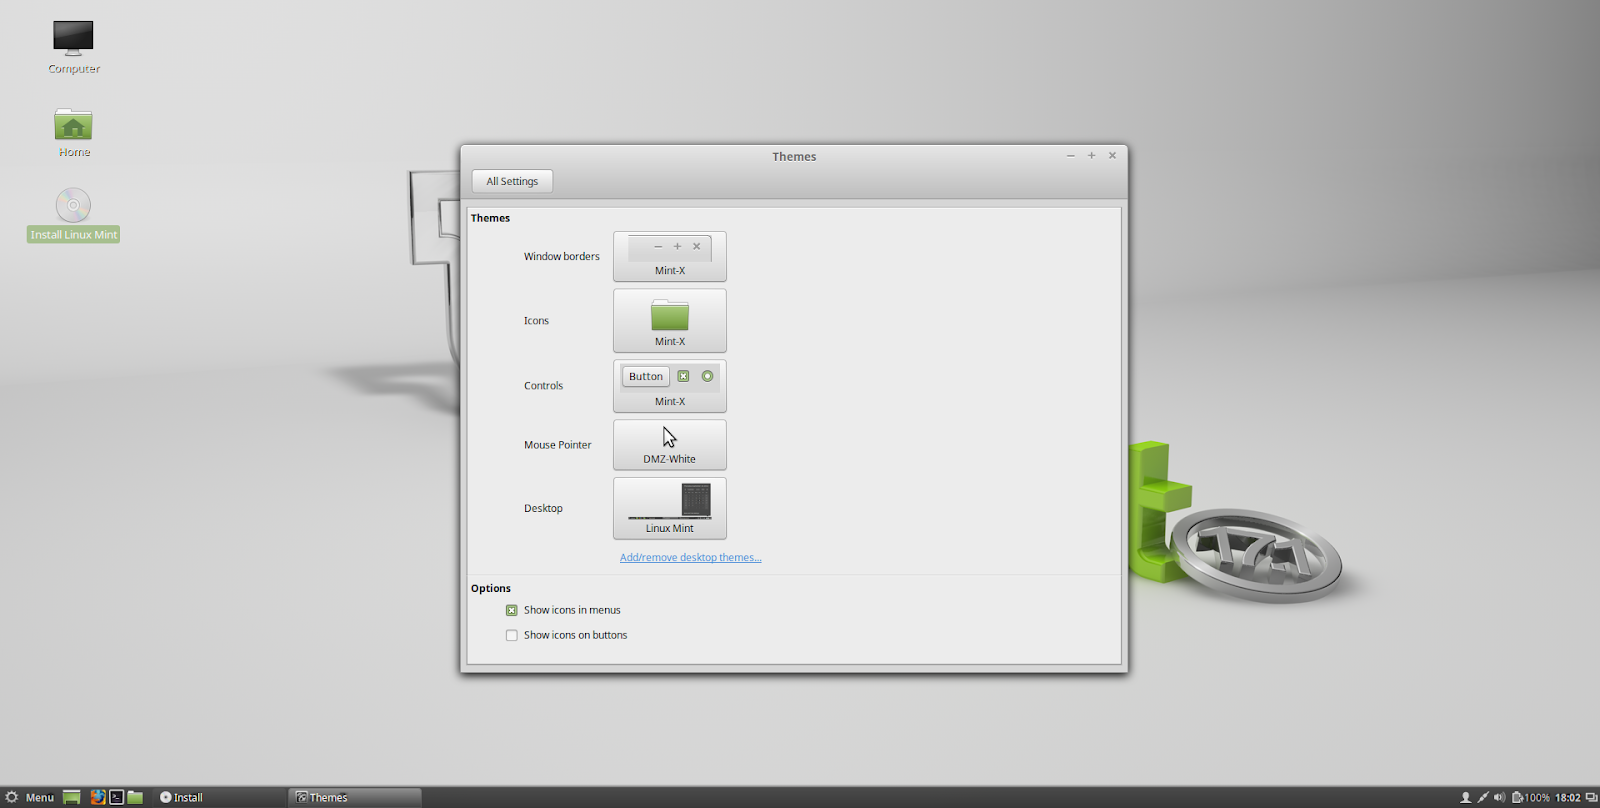Open the file manager panel launcher
The height and width of the screenshot is (808, 1600).
point(135,797)
